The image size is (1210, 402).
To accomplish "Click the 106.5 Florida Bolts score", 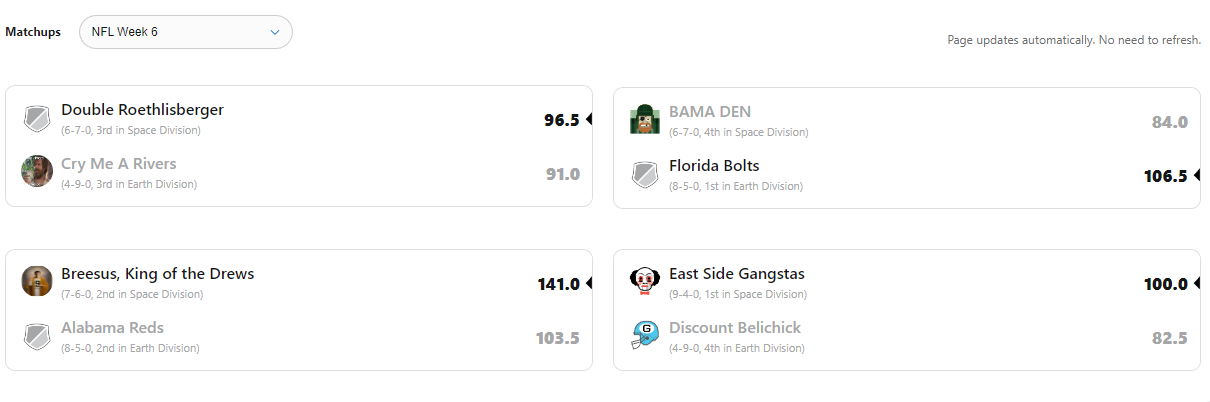I will pyautogui.click(x=1165, y=176).
